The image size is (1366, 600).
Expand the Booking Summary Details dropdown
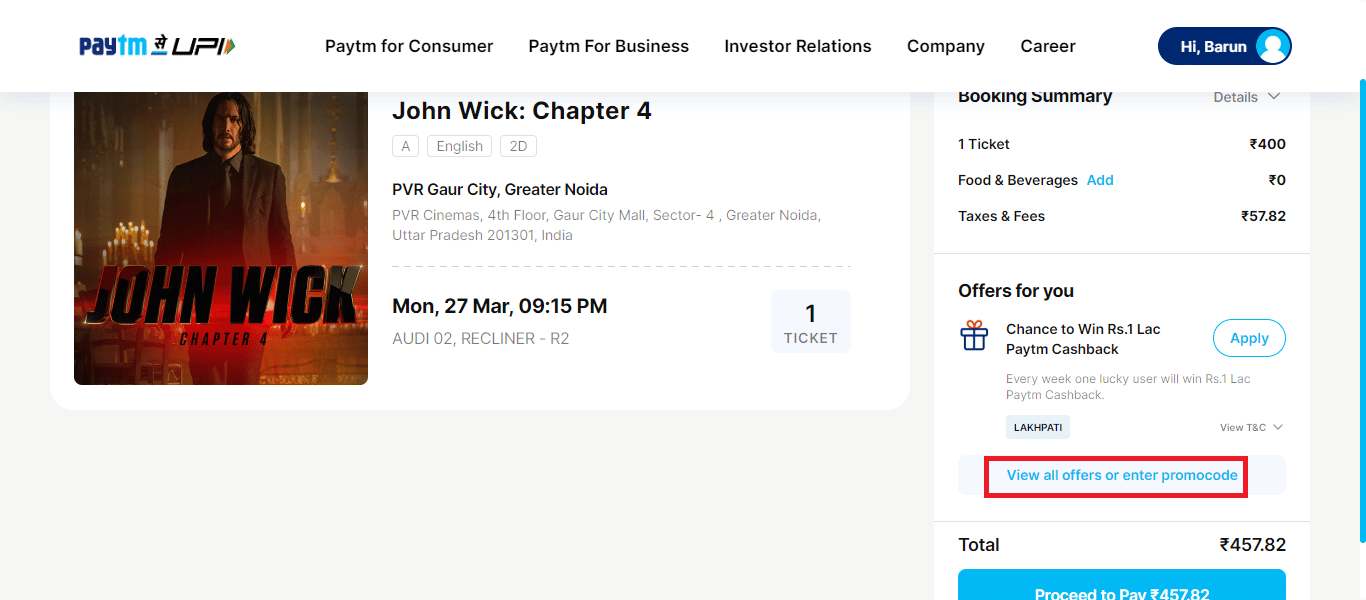(x=1246, y=97)
